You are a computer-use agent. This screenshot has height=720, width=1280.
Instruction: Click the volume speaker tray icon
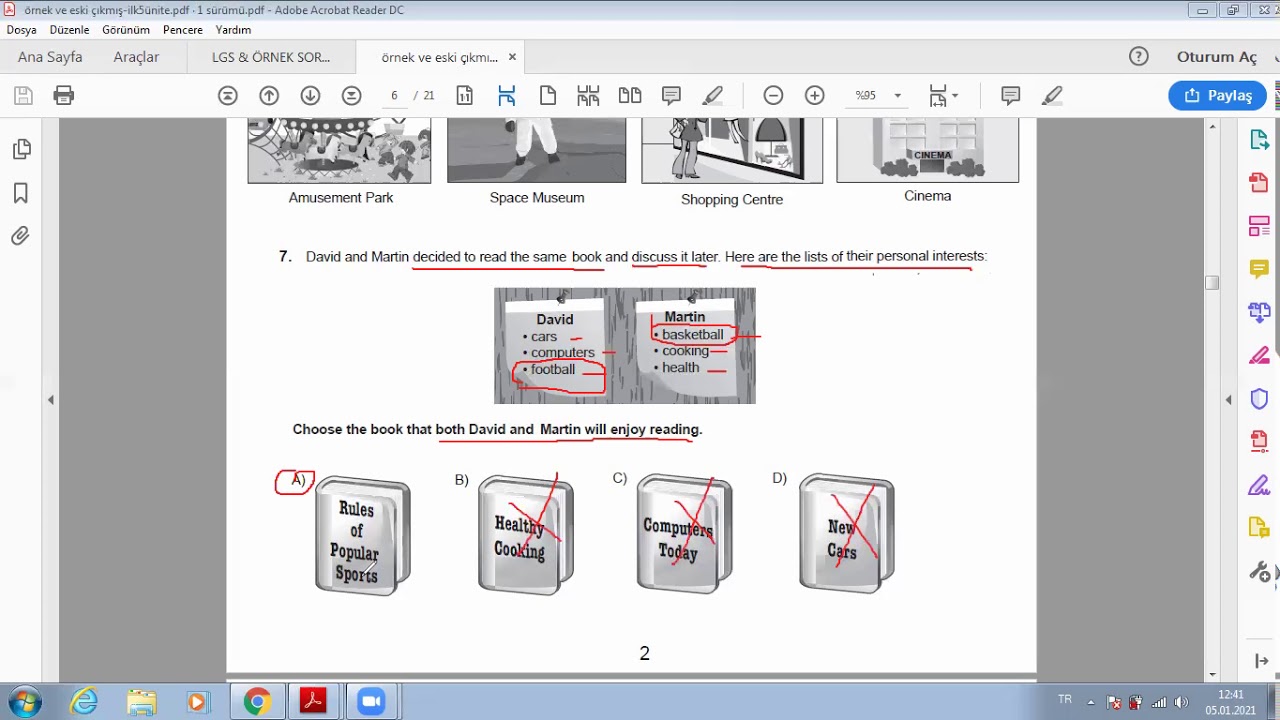click(x=1180, y=702)
